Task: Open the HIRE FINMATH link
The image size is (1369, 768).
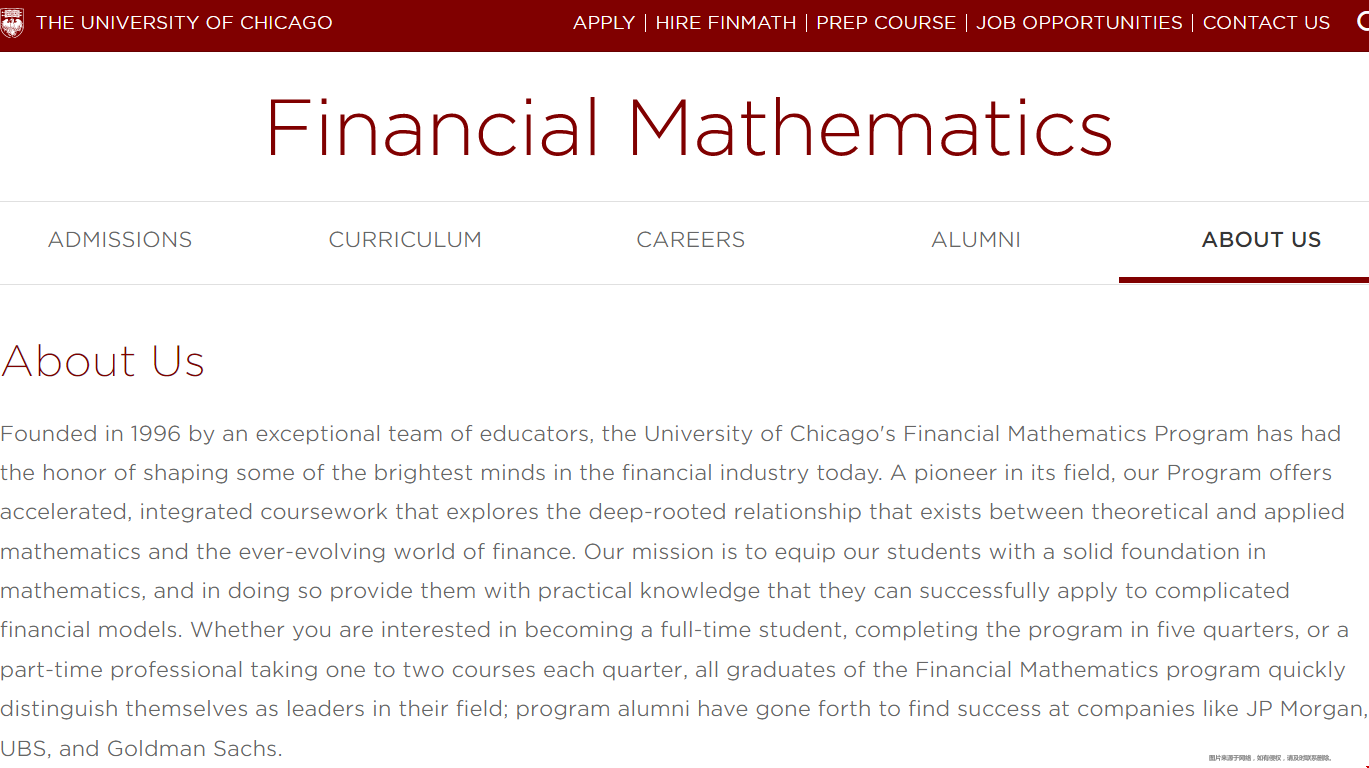Action: coord(726,22)
